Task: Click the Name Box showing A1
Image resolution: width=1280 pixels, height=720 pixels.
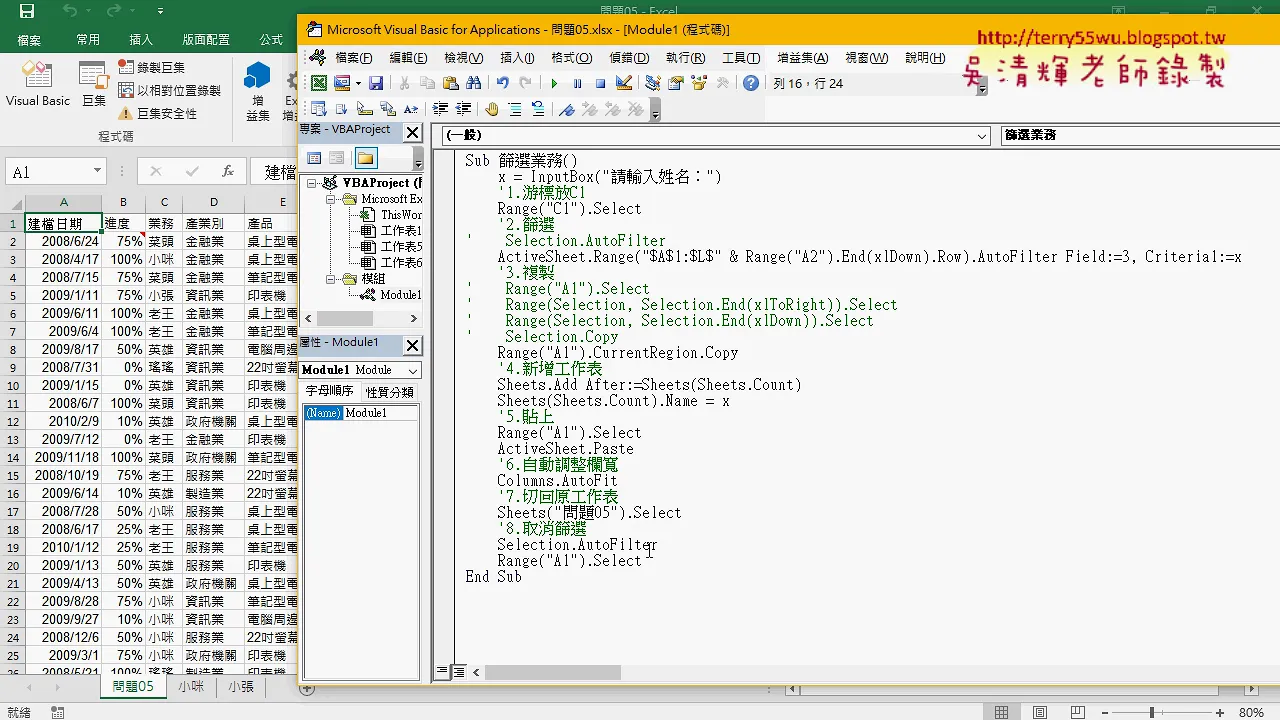Action: click(48, 172)
